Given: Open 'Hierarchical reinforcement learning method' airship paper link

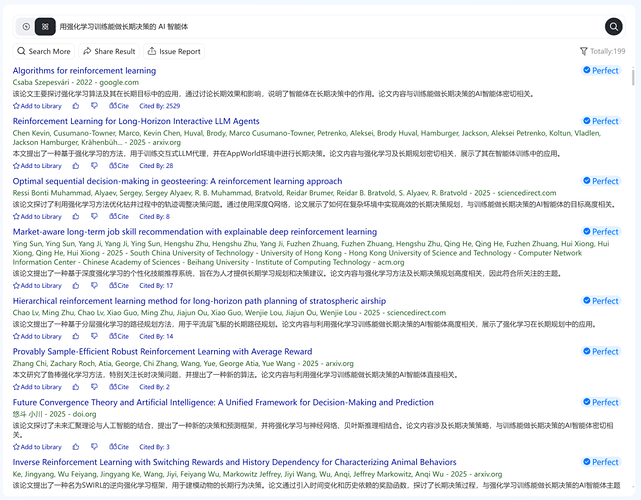Looking at the screenshot, I should [199, 301].
